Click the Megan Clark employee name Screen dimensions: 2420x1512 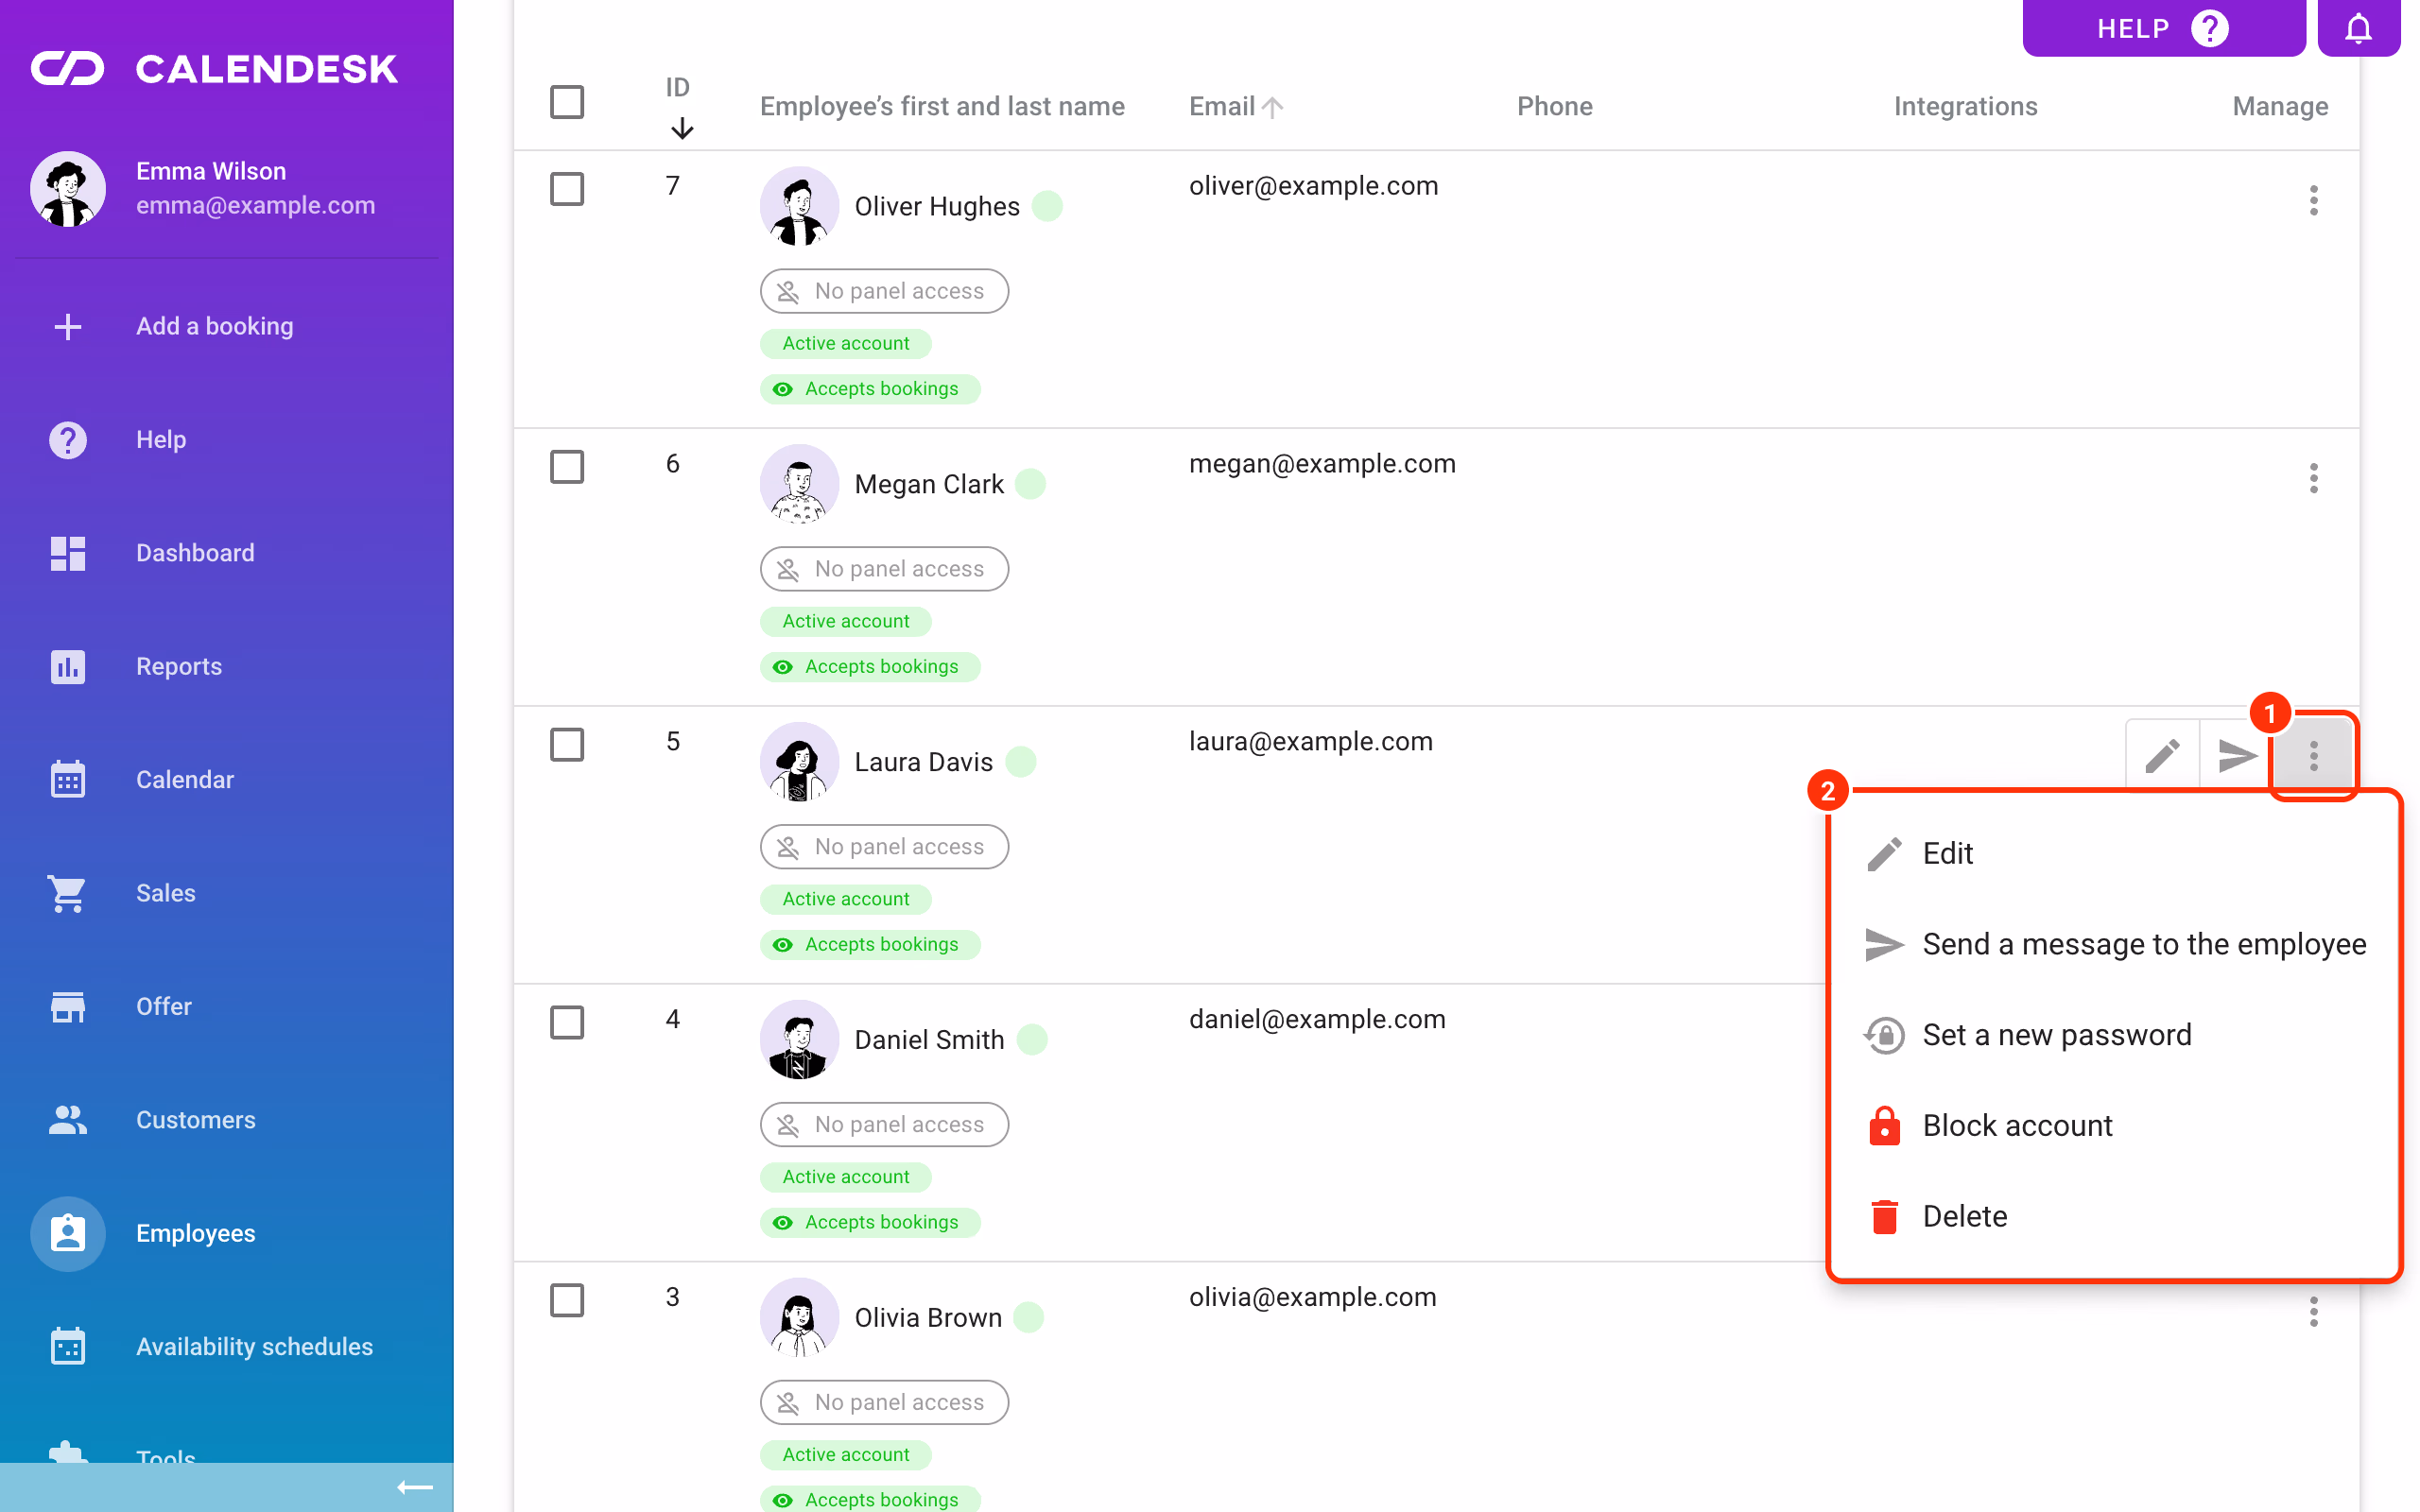(928, 484)
